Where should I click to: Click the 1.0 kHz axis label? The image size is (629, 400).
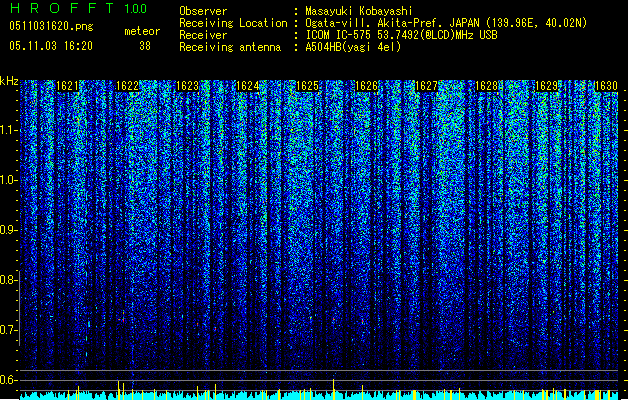(x=8, y=180)
